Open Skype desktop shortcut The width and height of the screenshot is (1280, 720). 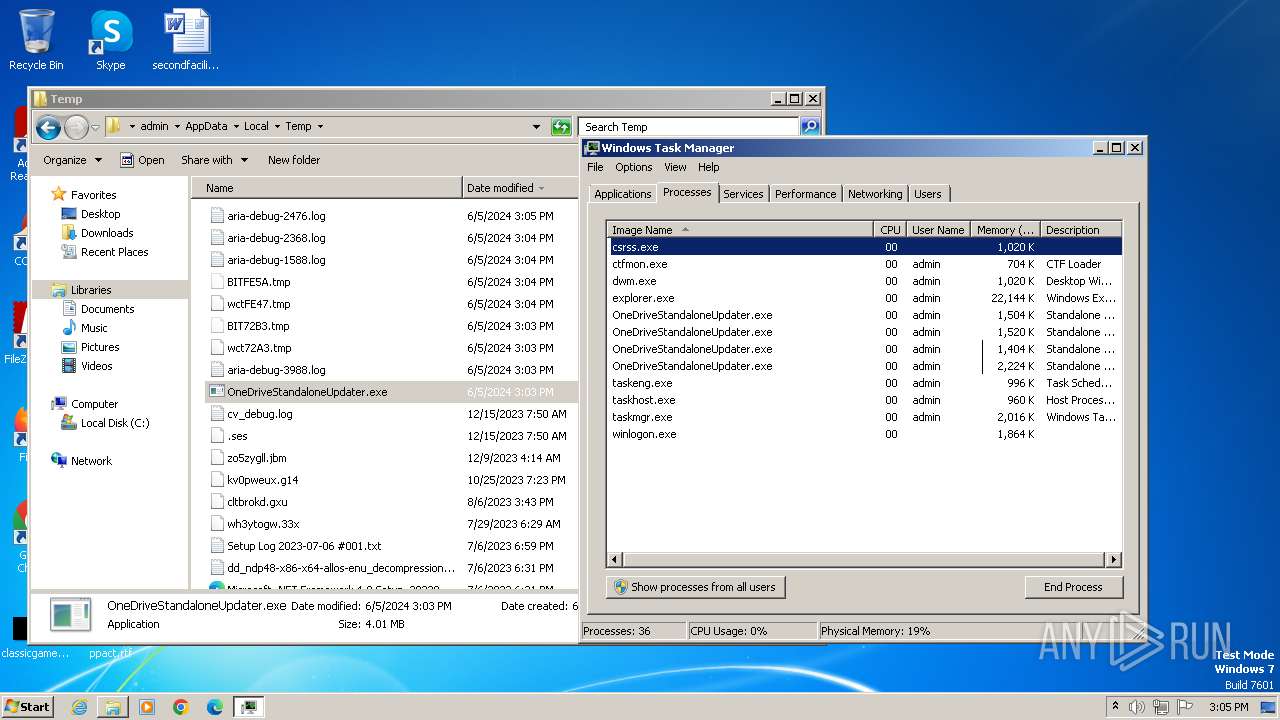[x=110, y=40]
